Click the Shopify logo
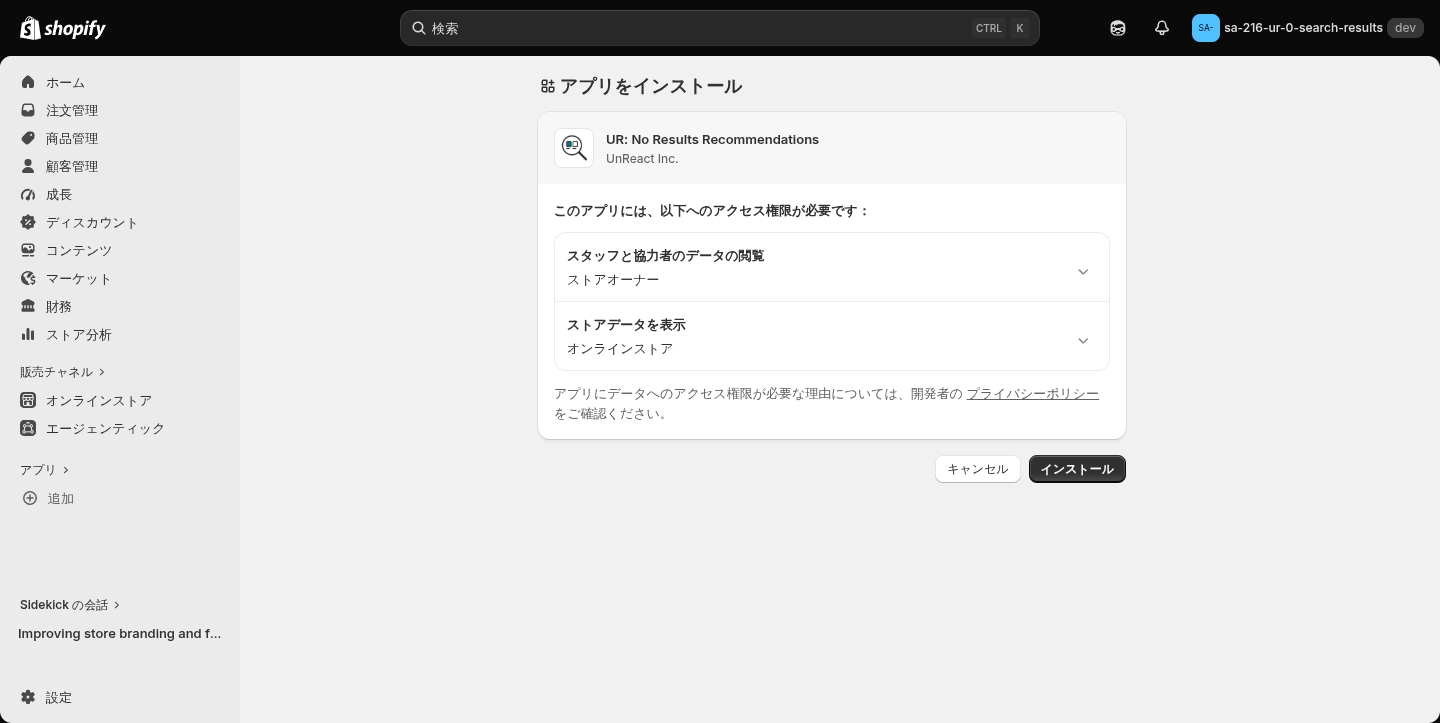The image size is (1440, 723). [63, 28]
